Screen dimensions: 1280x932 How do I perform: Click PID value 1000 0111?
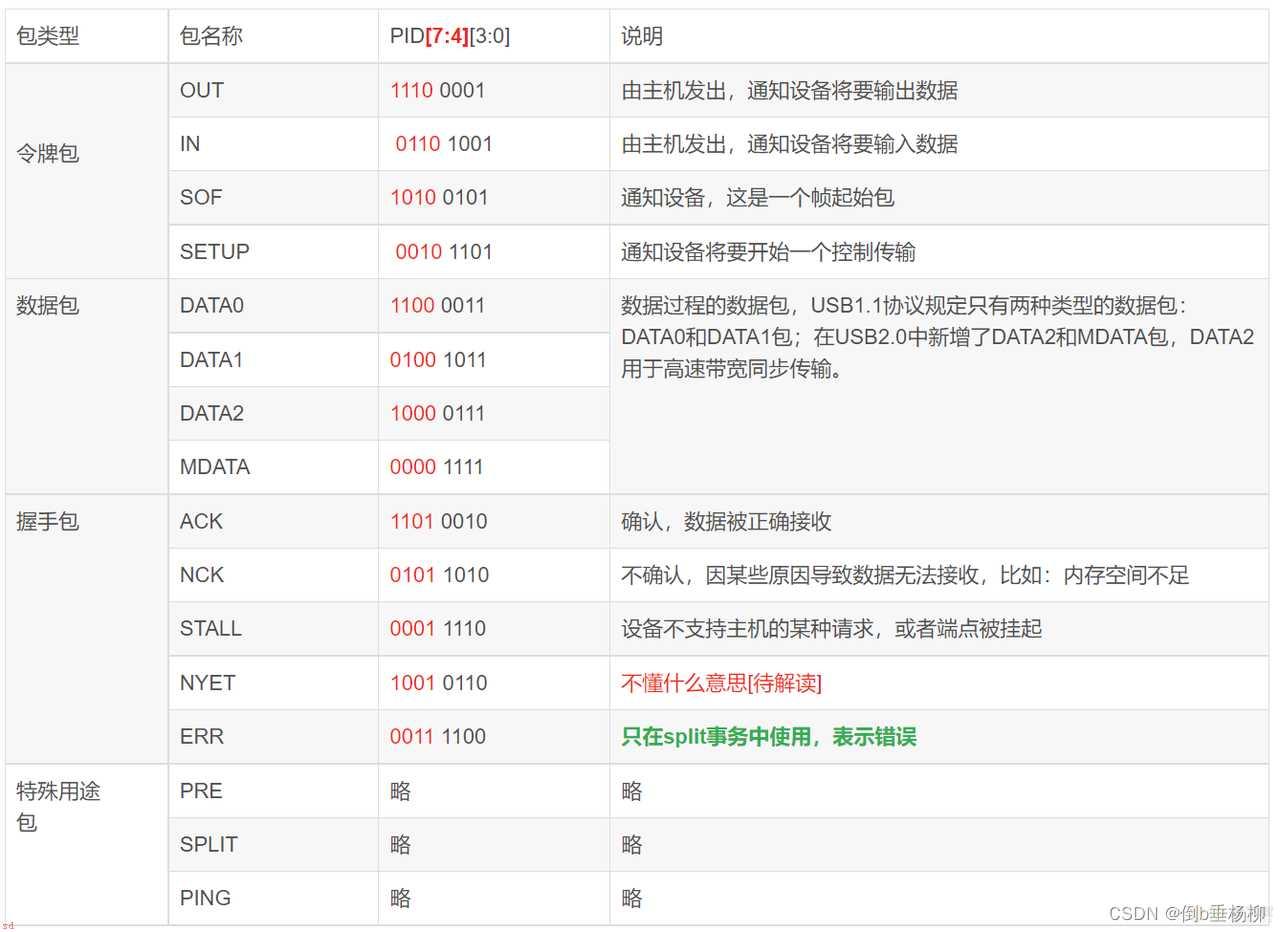click(438, 414)
